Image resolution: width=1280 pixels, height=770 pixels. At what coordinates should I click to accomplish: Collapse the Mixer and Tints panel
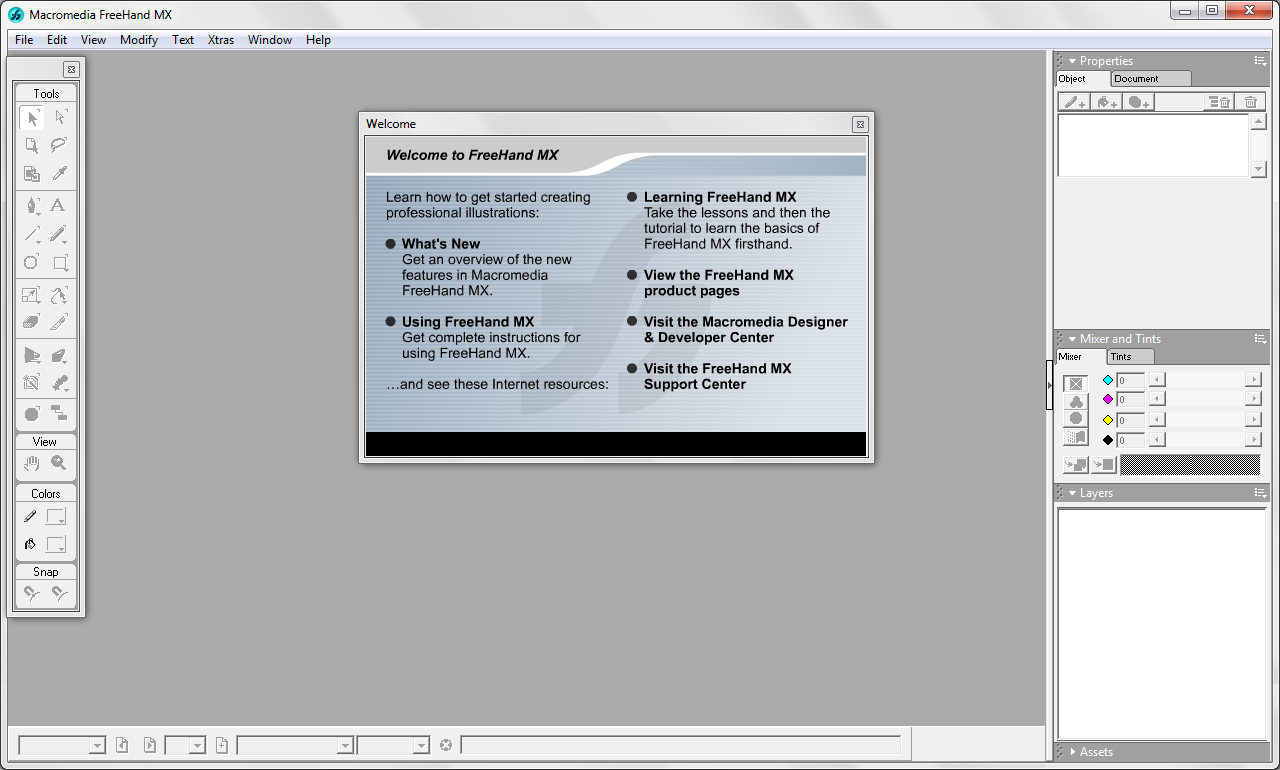tap(1072, 339)
